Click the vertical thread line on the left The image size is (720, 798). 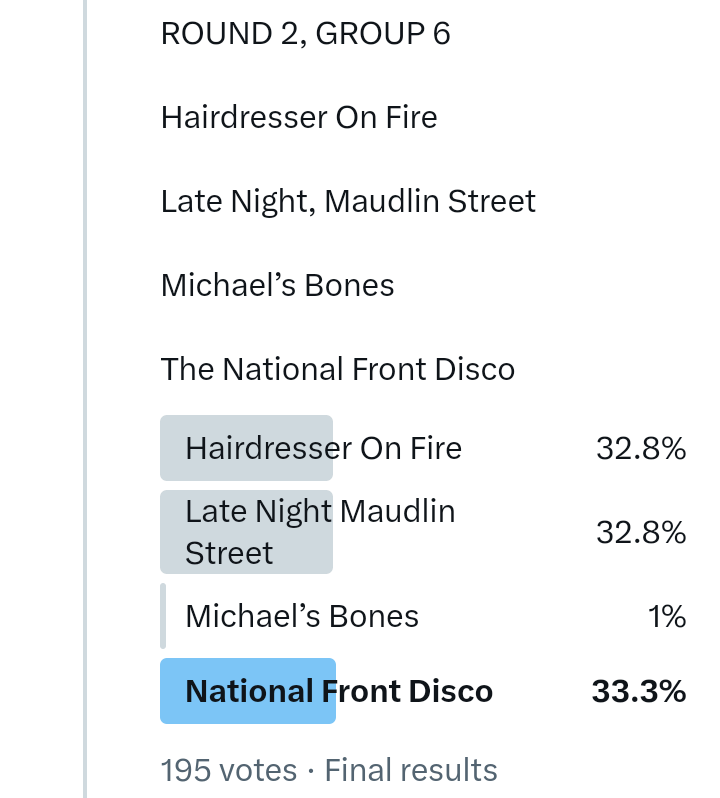(86, 400)
